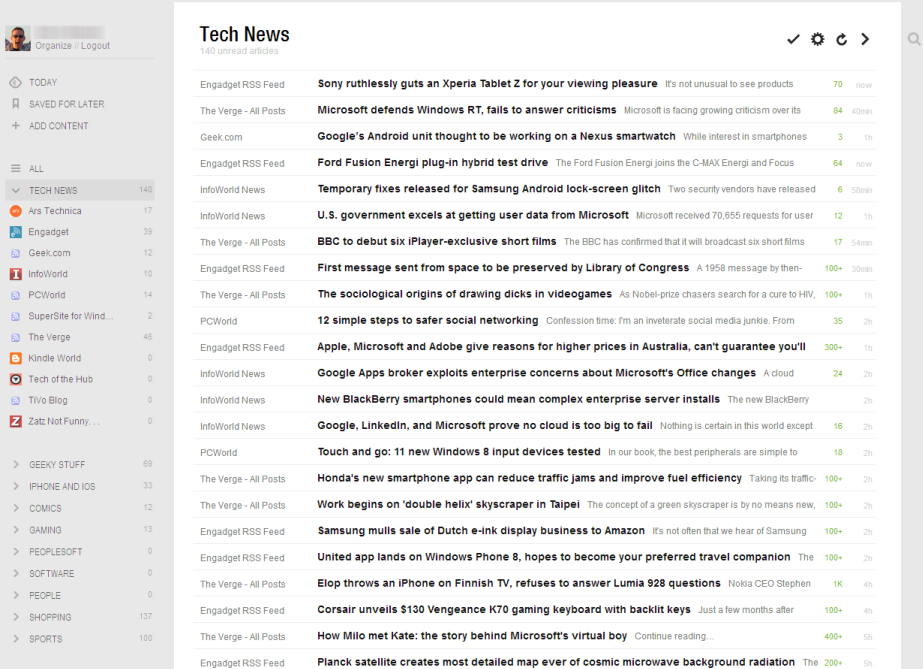The image size is (923, 669).
Task: Click Geek.com source label in article list
Action: coord(221,137)
